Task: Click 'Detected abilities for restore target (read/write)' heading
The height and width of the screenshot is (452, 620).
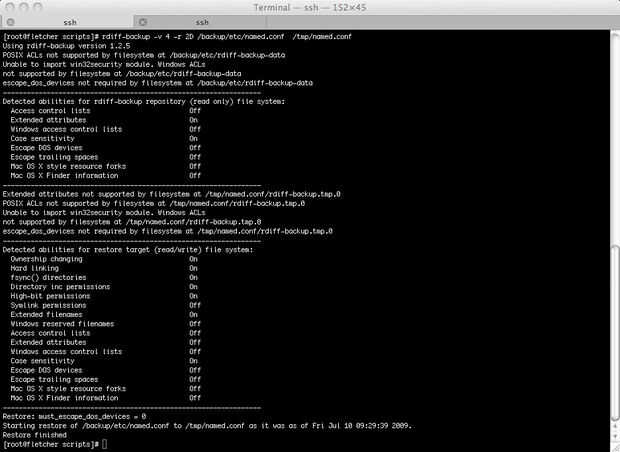Action: coord(128,250)
